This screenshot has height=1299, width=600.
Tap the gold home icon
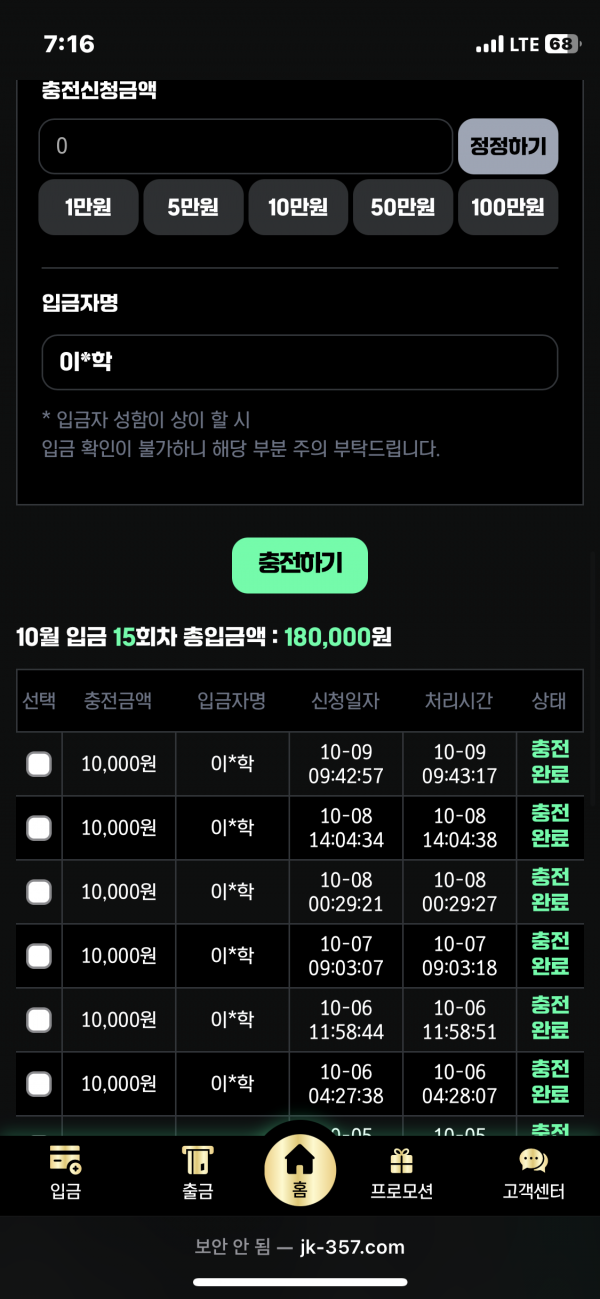click(300, 1162)
